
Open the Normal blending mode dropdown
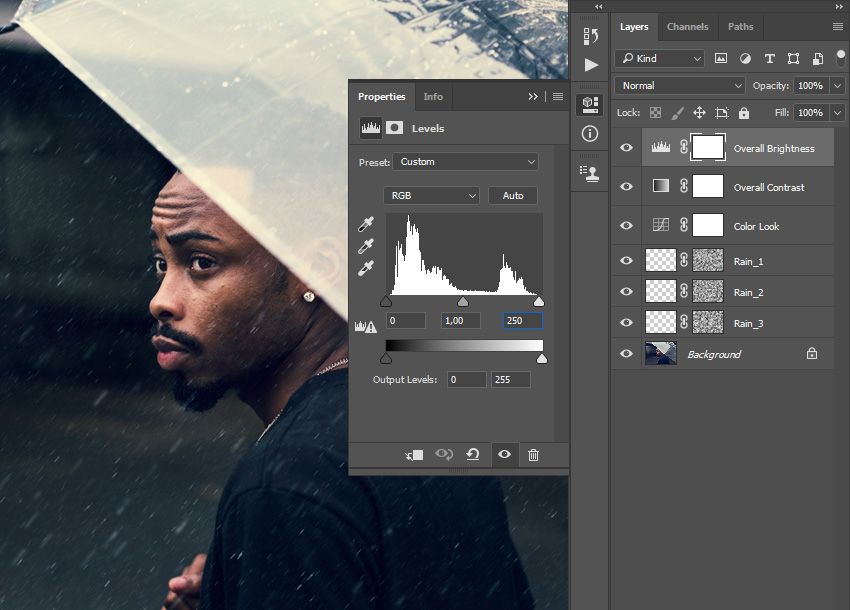679,86
